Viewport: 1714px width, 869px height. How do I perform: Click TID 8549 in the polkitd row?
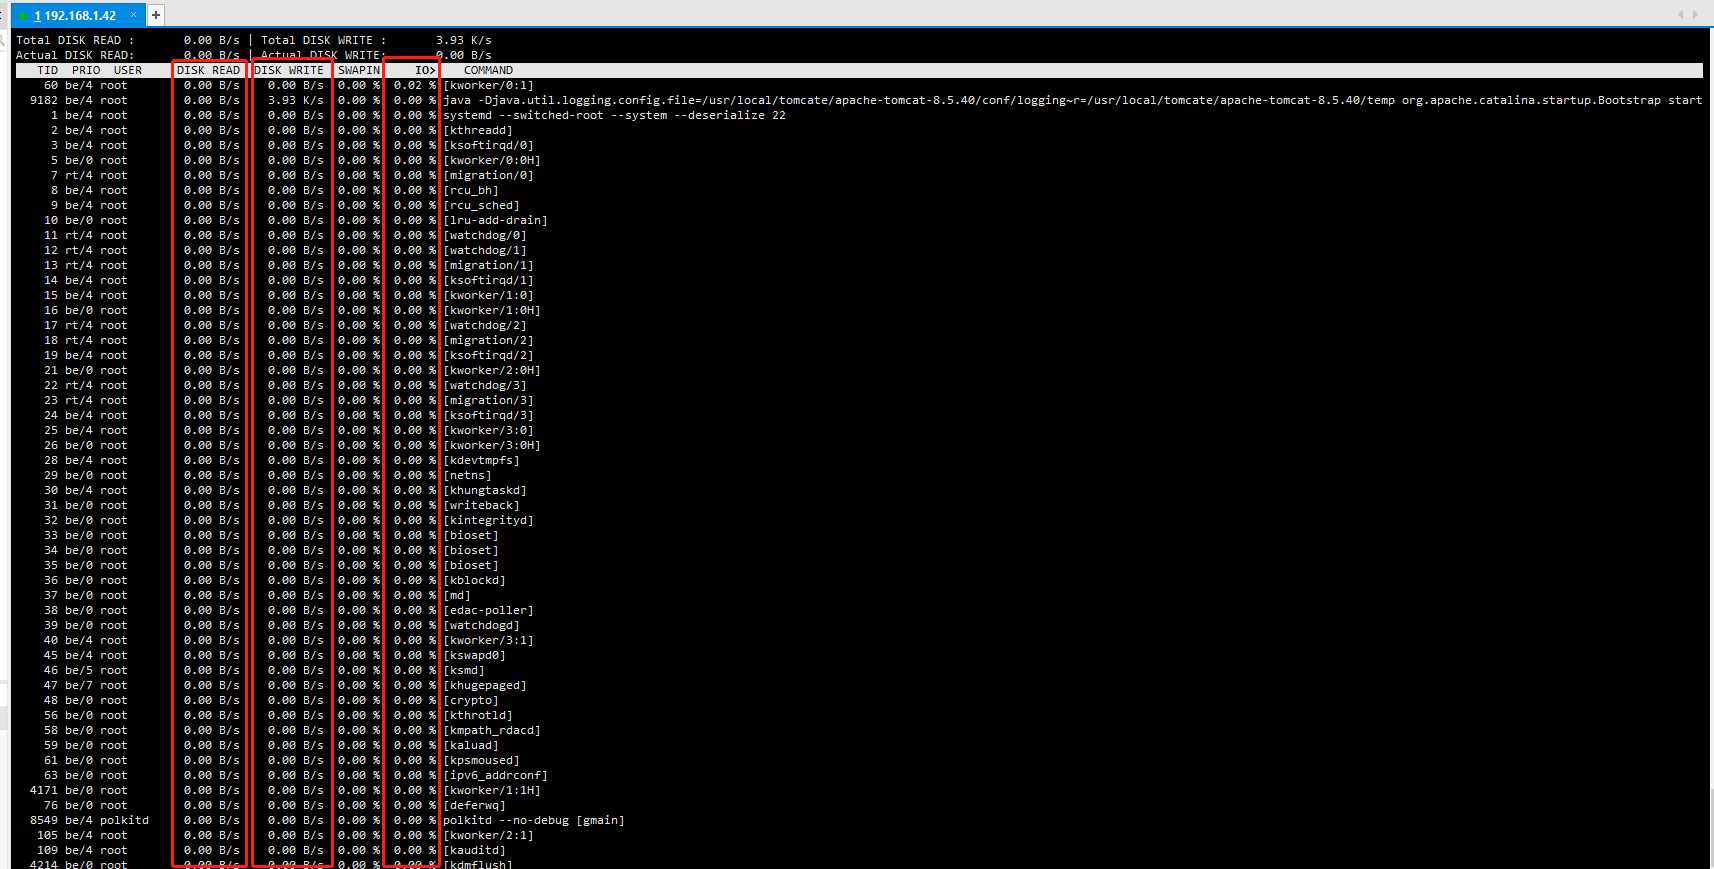44,820
